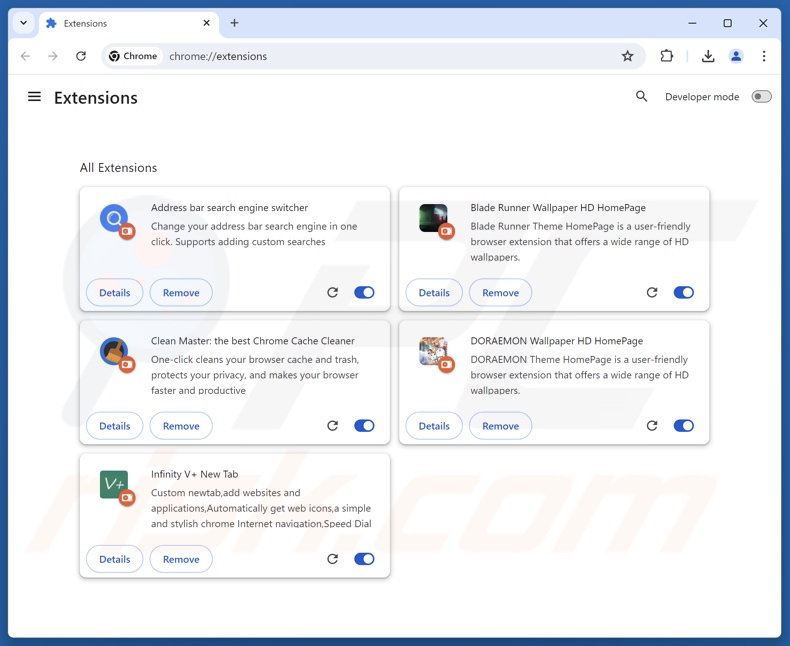Disable DORAEMON Wallpaper HD HomePage toggle

(x=684, y=426)
